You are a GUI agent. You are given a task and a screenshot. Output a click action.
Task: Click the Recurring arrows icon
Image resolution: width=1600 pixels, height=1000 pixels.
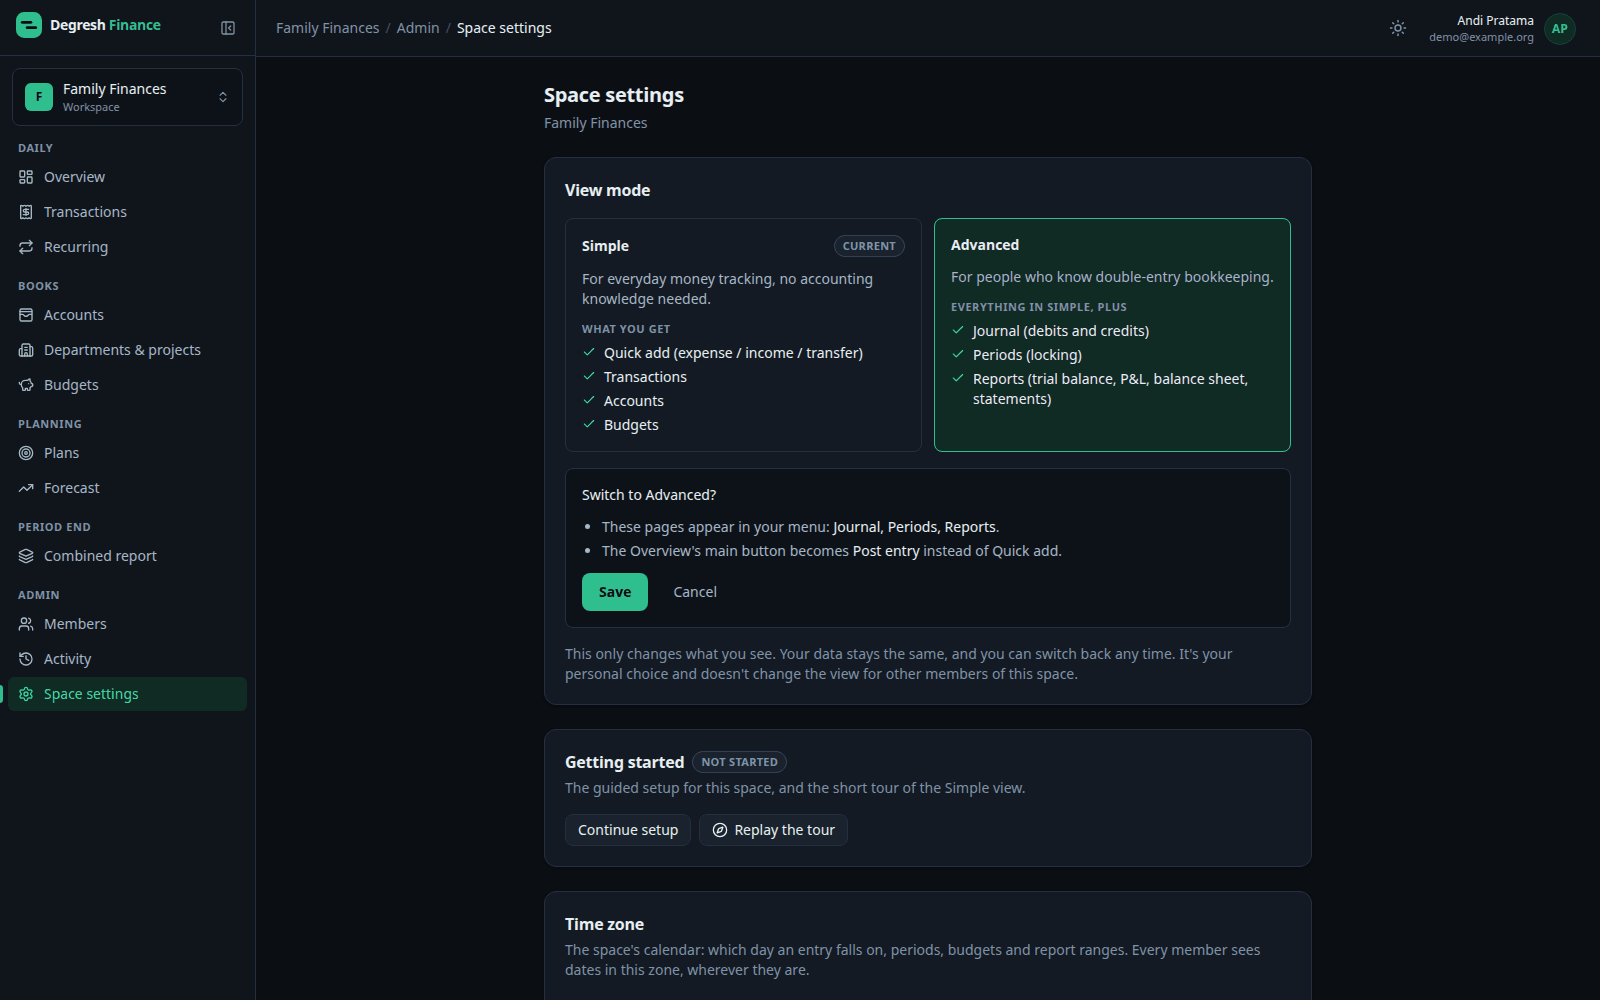pos(26,247)
